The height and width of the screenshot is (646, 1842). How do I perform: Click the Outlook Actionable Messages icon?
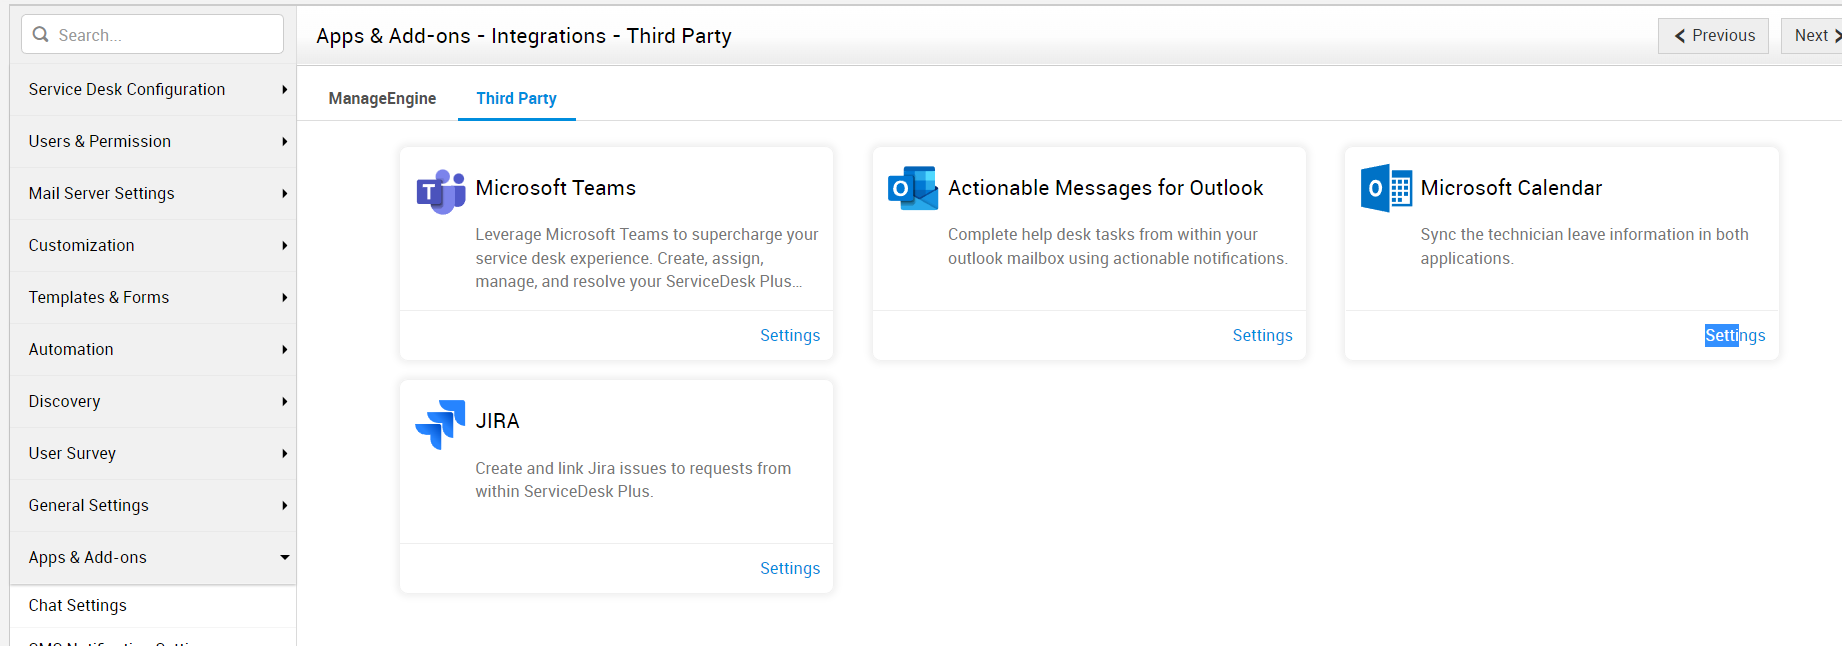click(x=913, y=188)
